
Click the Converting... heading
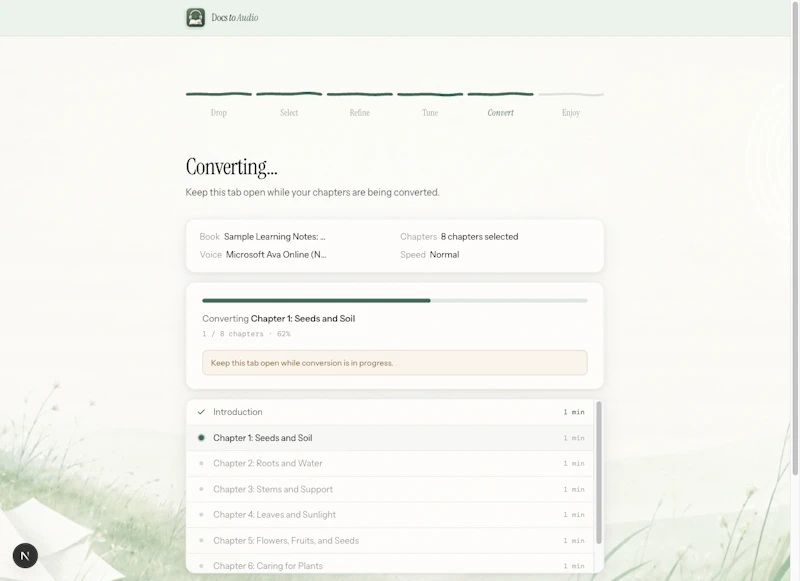232,167
